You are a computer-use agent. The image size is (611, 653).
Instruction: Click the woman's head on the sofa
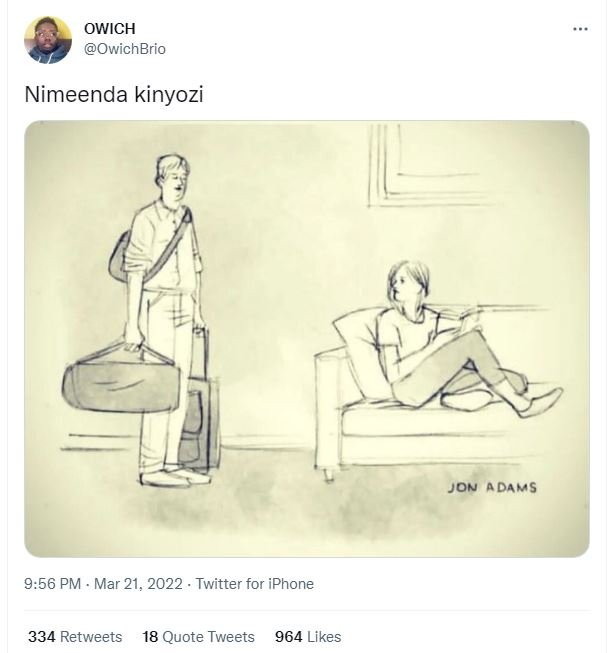pyautogui.click(x=406, y=284)
